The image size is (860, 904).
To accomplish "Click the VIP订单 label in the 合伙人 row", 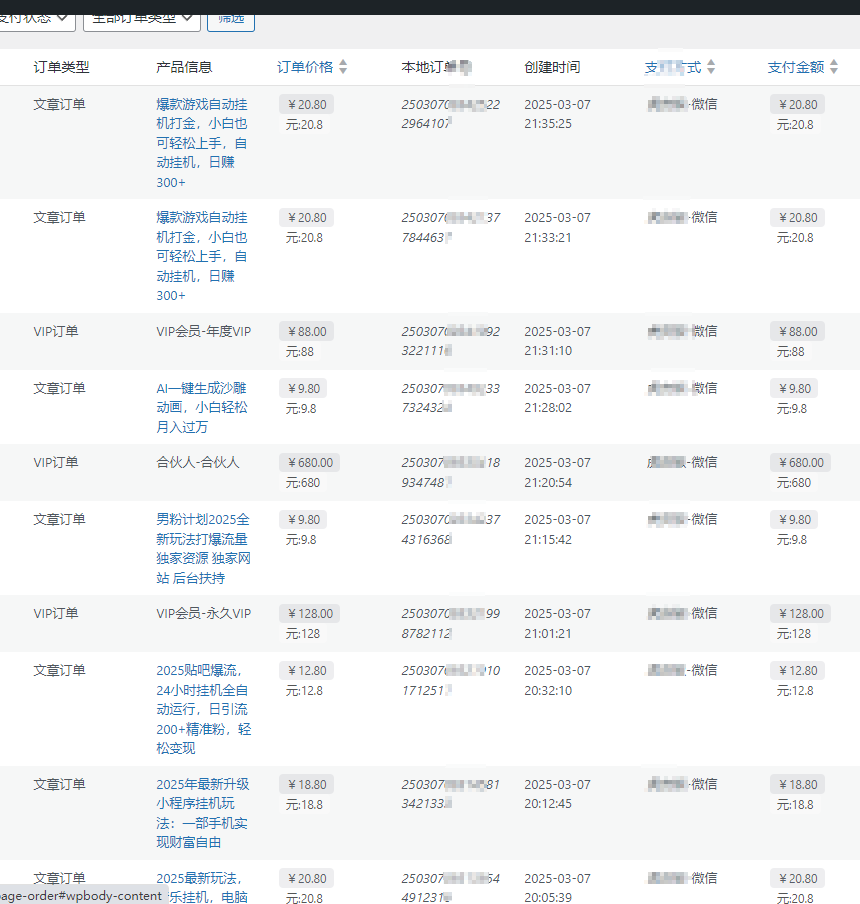I will click(x=56, y=462).
